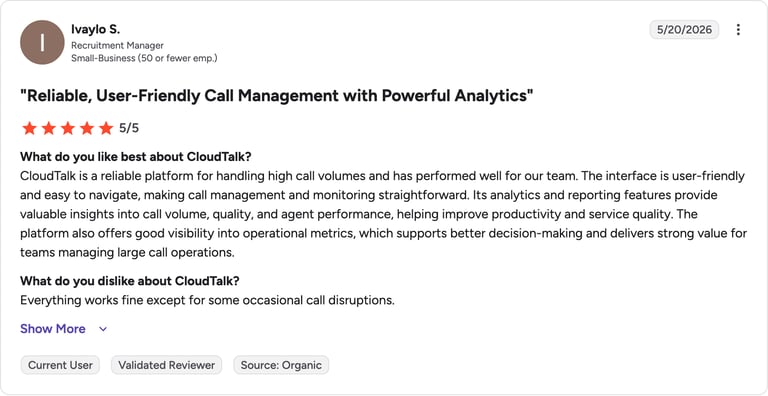Select the Current User tag
The image size is (768, 396).
60,365
